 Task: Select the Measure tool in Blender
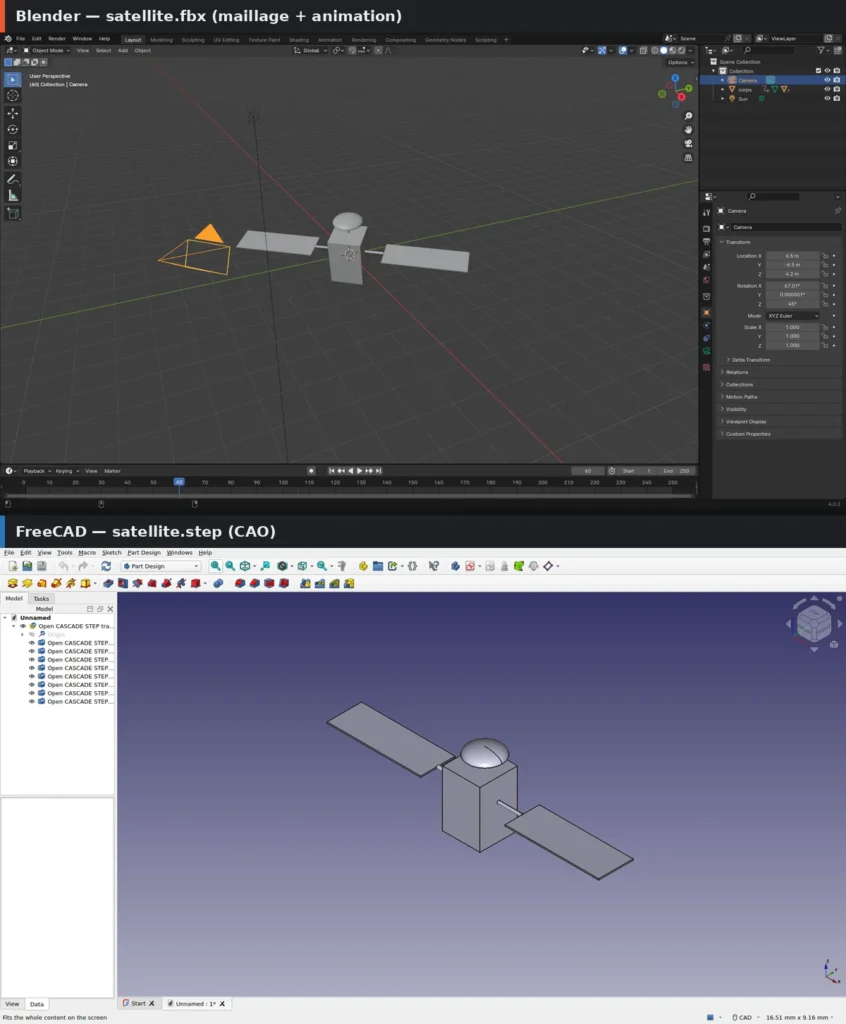point(12,196)
